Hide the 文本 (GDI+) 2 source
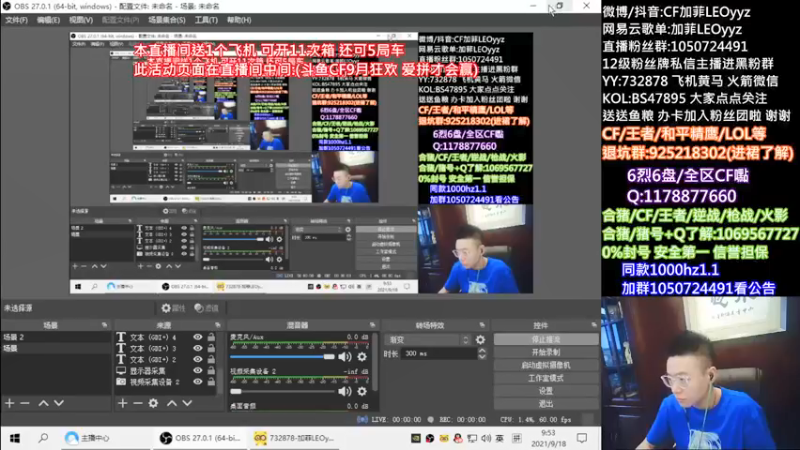This screenshot has width=800, height=450. click(197, 359)
